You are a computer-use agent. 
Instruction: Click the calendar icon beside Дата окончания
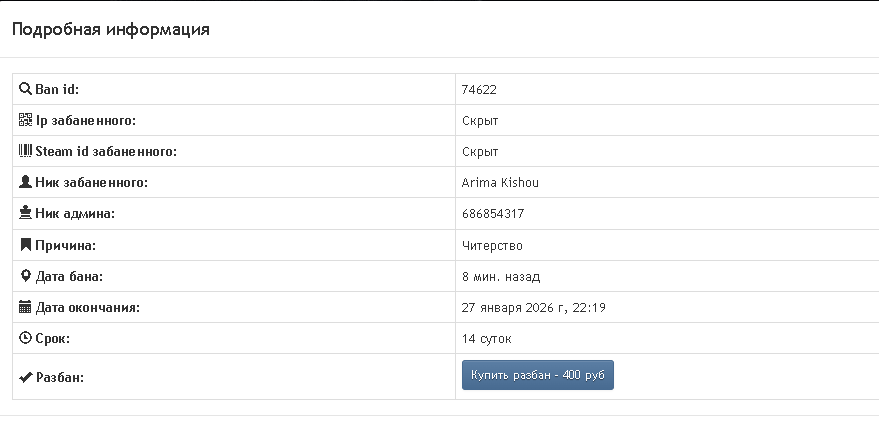point(26,307)
